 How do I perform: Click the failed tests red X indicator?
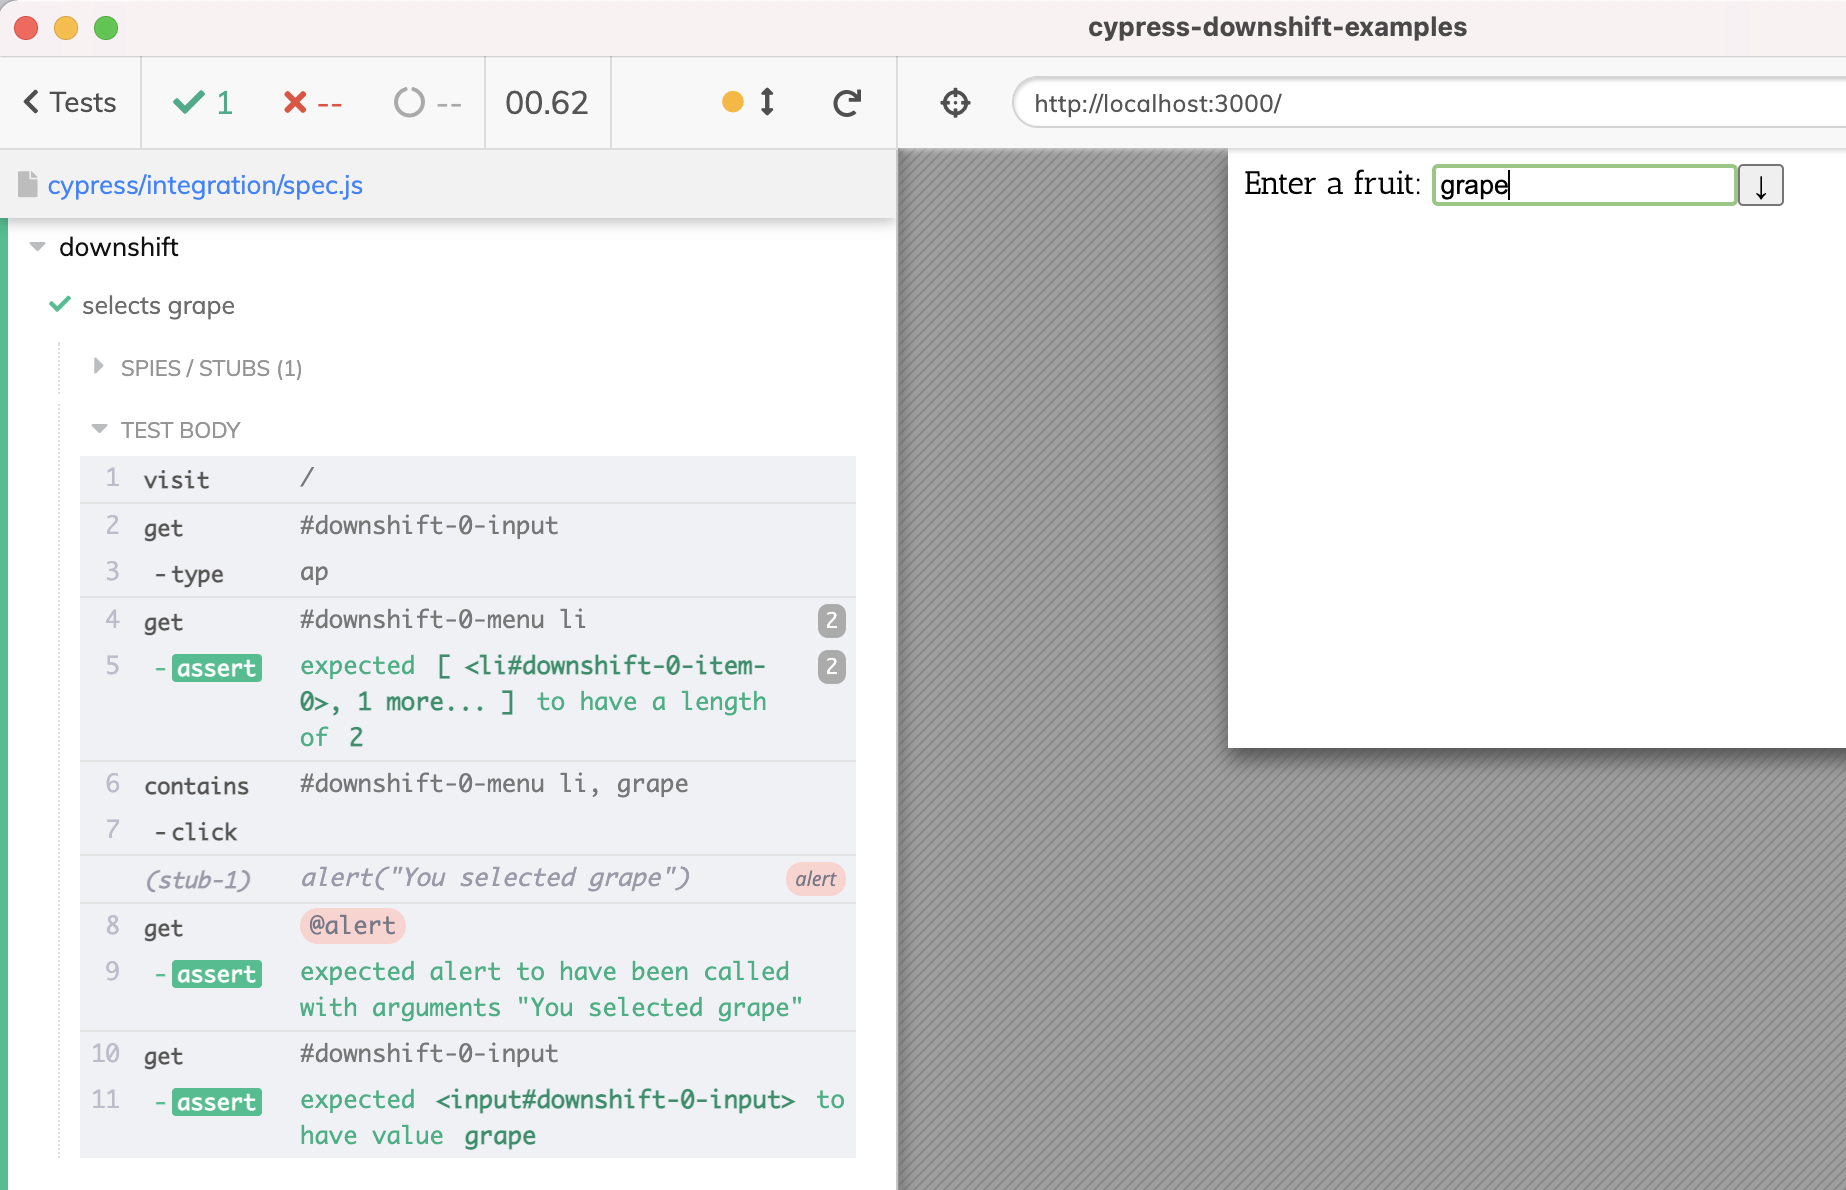[312, 103]
